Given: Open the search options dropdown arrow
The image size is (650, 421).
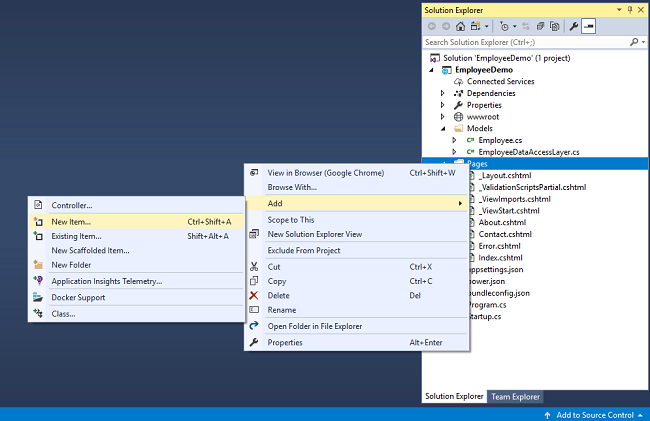Looking at the screenshot, I should [643, 42].
